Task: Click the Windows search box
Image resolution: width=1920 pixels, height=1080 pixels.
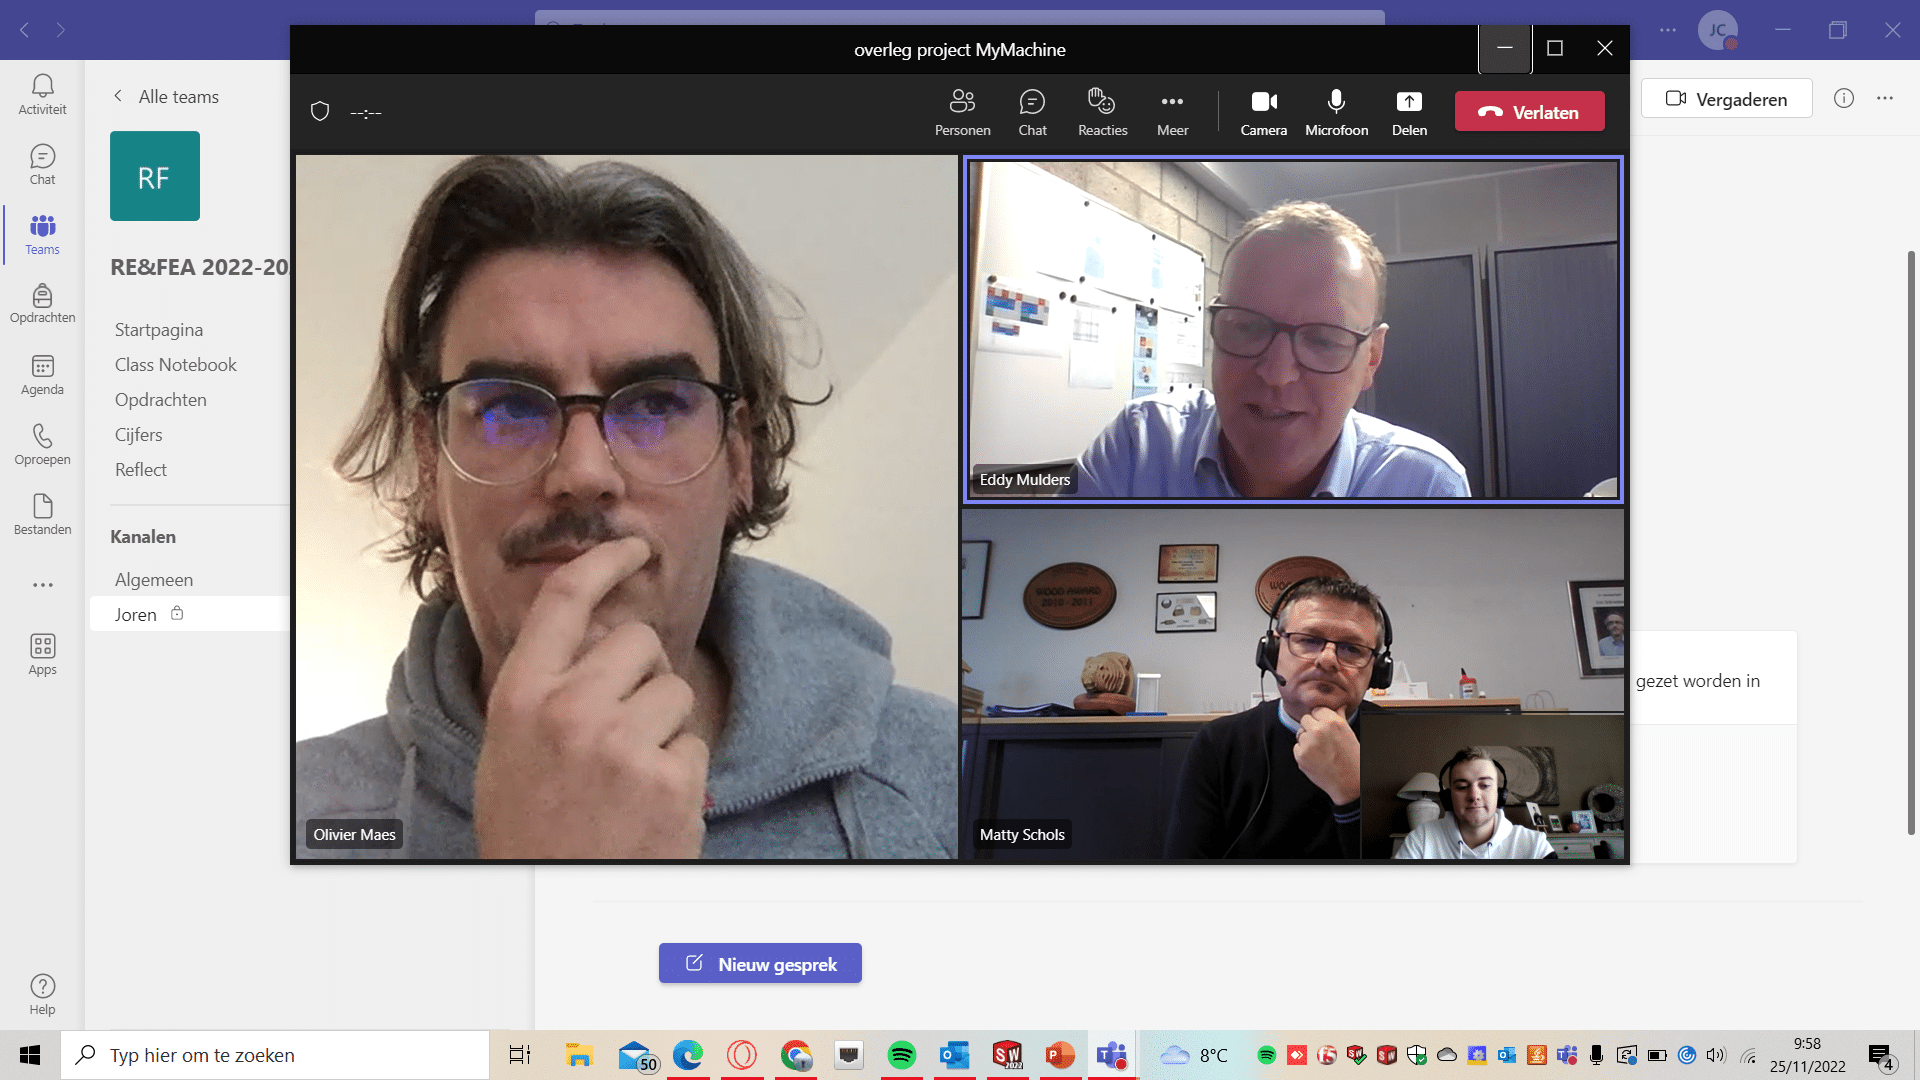Action: (x=276, y=1055)
